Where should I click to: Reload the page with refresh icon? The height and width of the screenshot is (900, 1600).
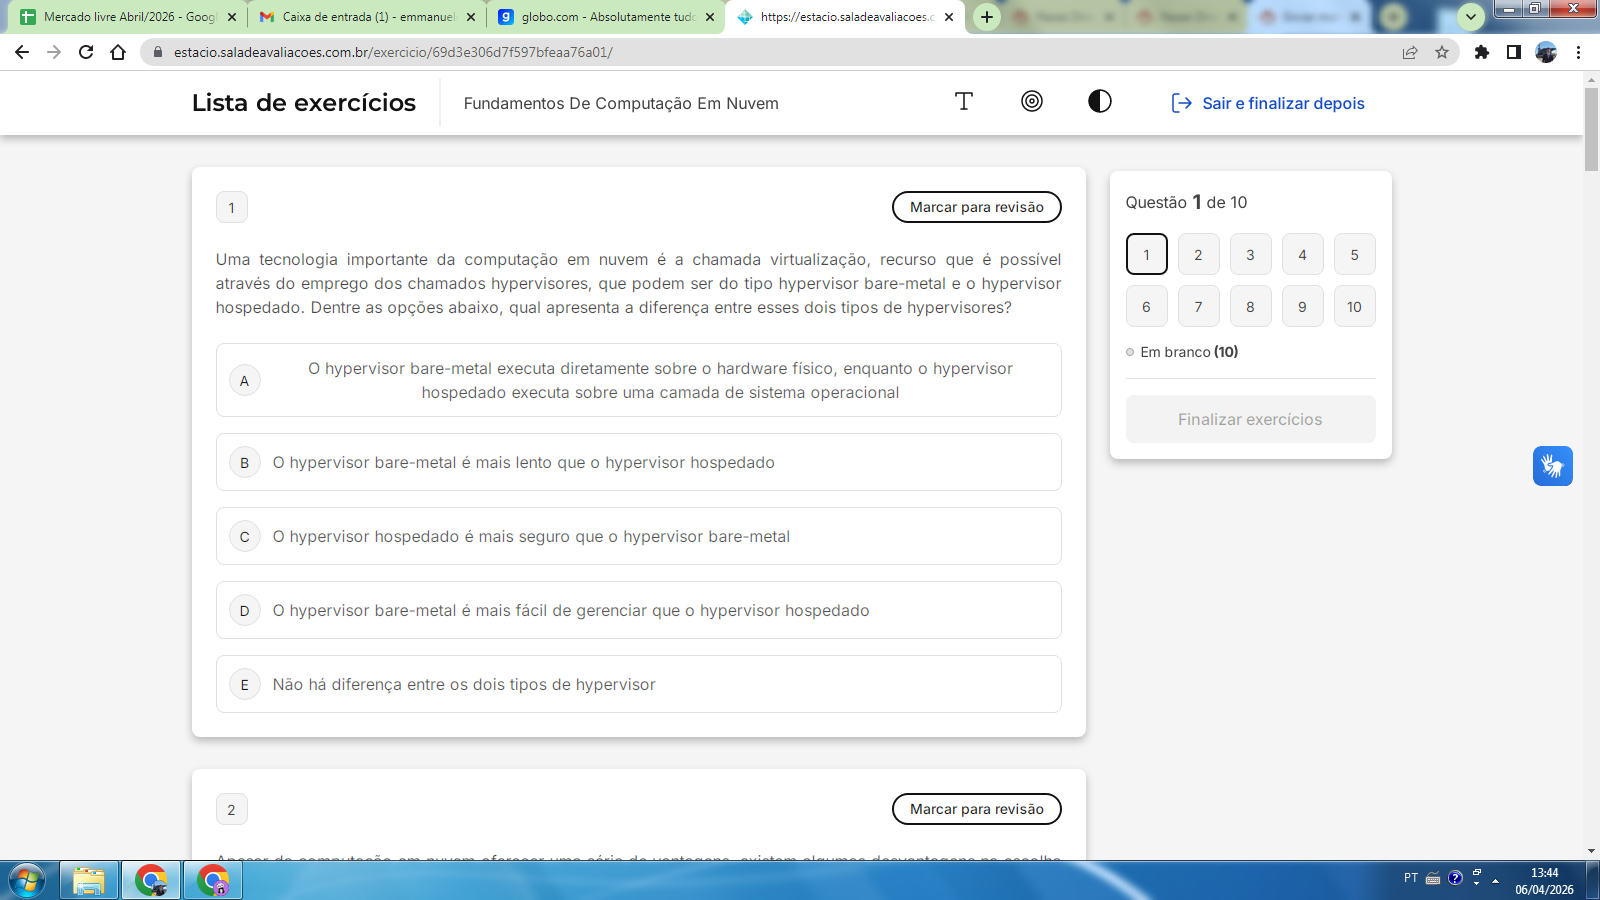pyautogui.click(x=86, y=52)
